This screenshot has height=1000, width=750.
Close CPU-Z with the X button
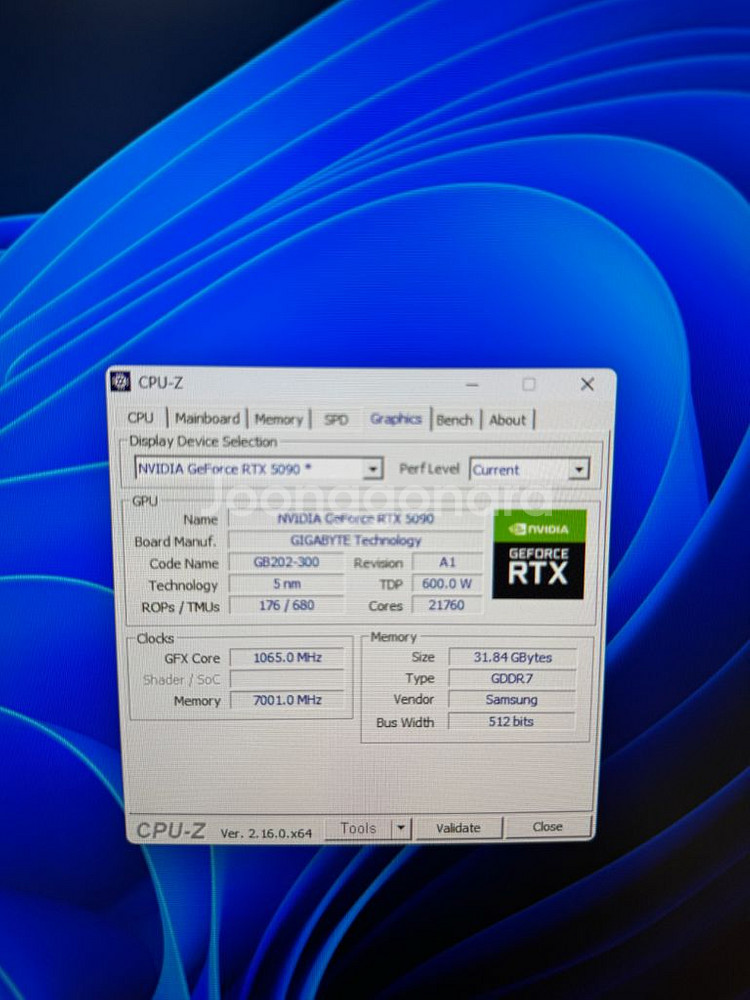tap(587, 384)
